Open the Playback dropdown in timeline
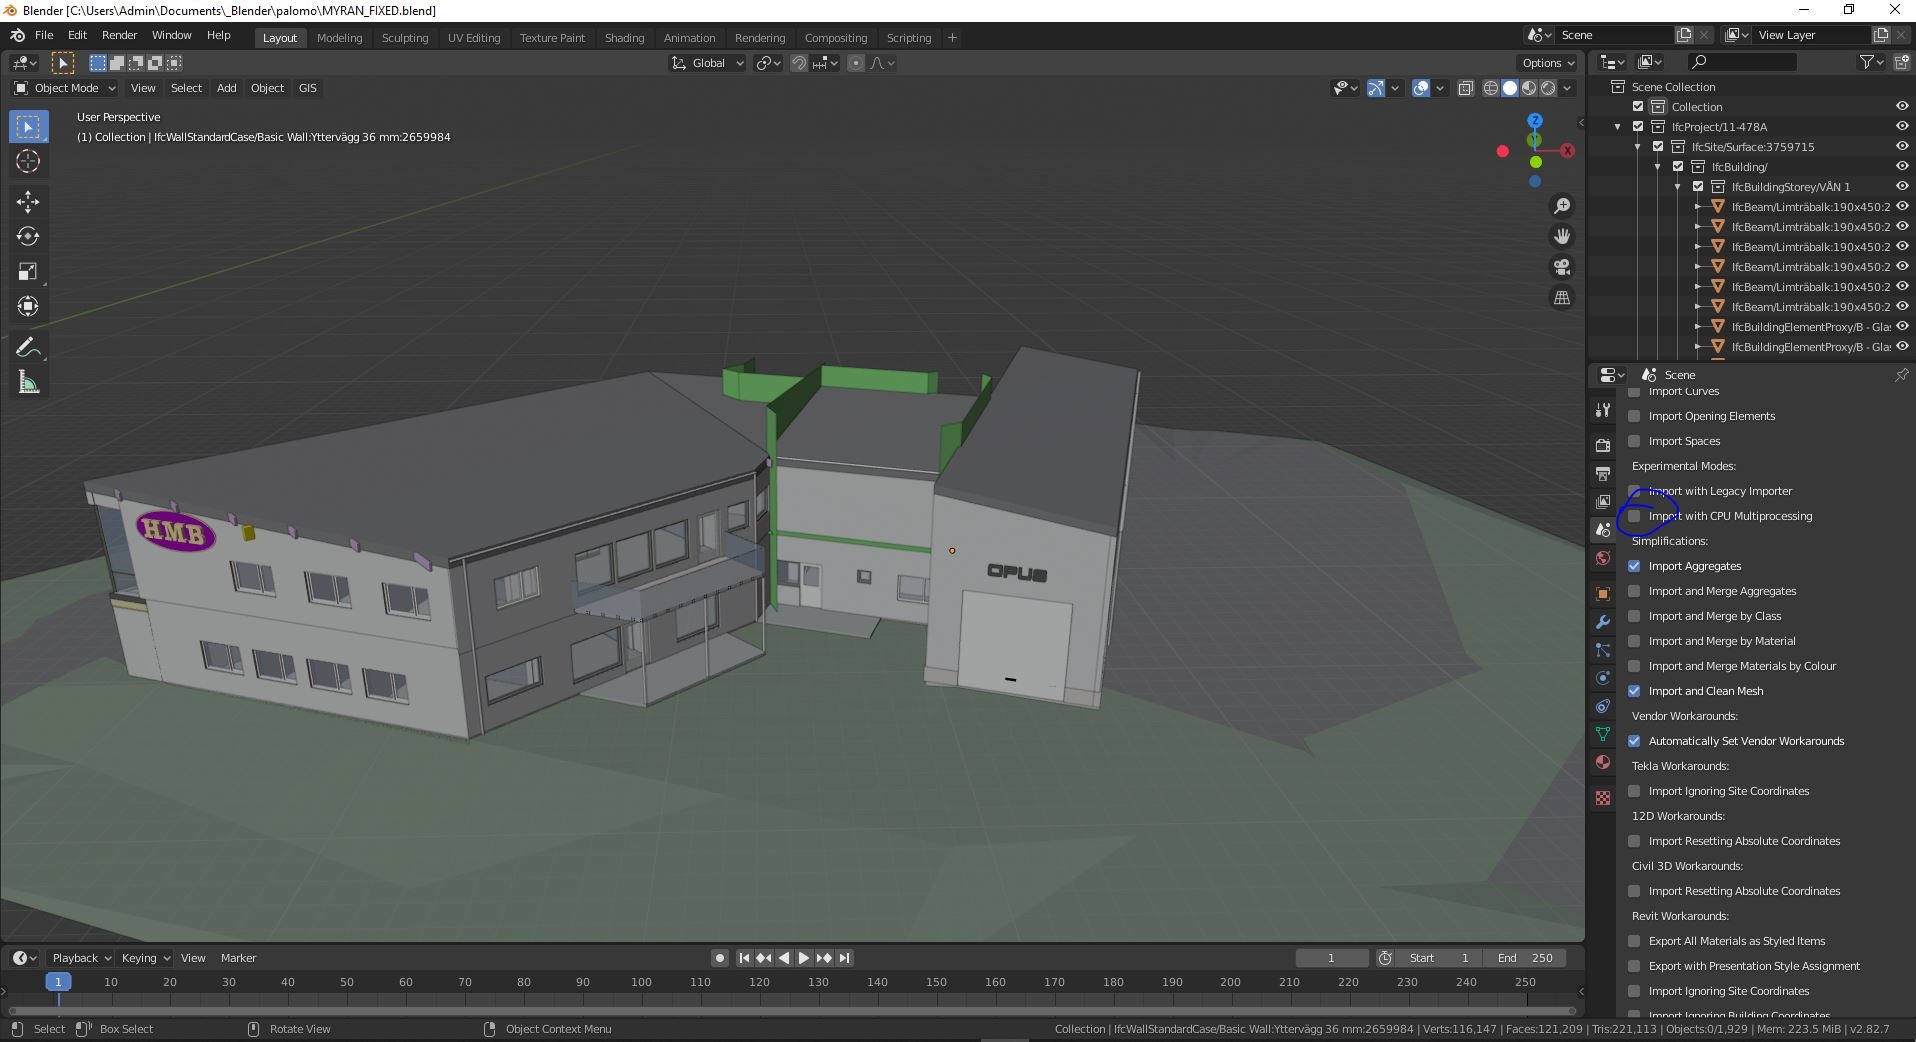 tap(80, 958)
